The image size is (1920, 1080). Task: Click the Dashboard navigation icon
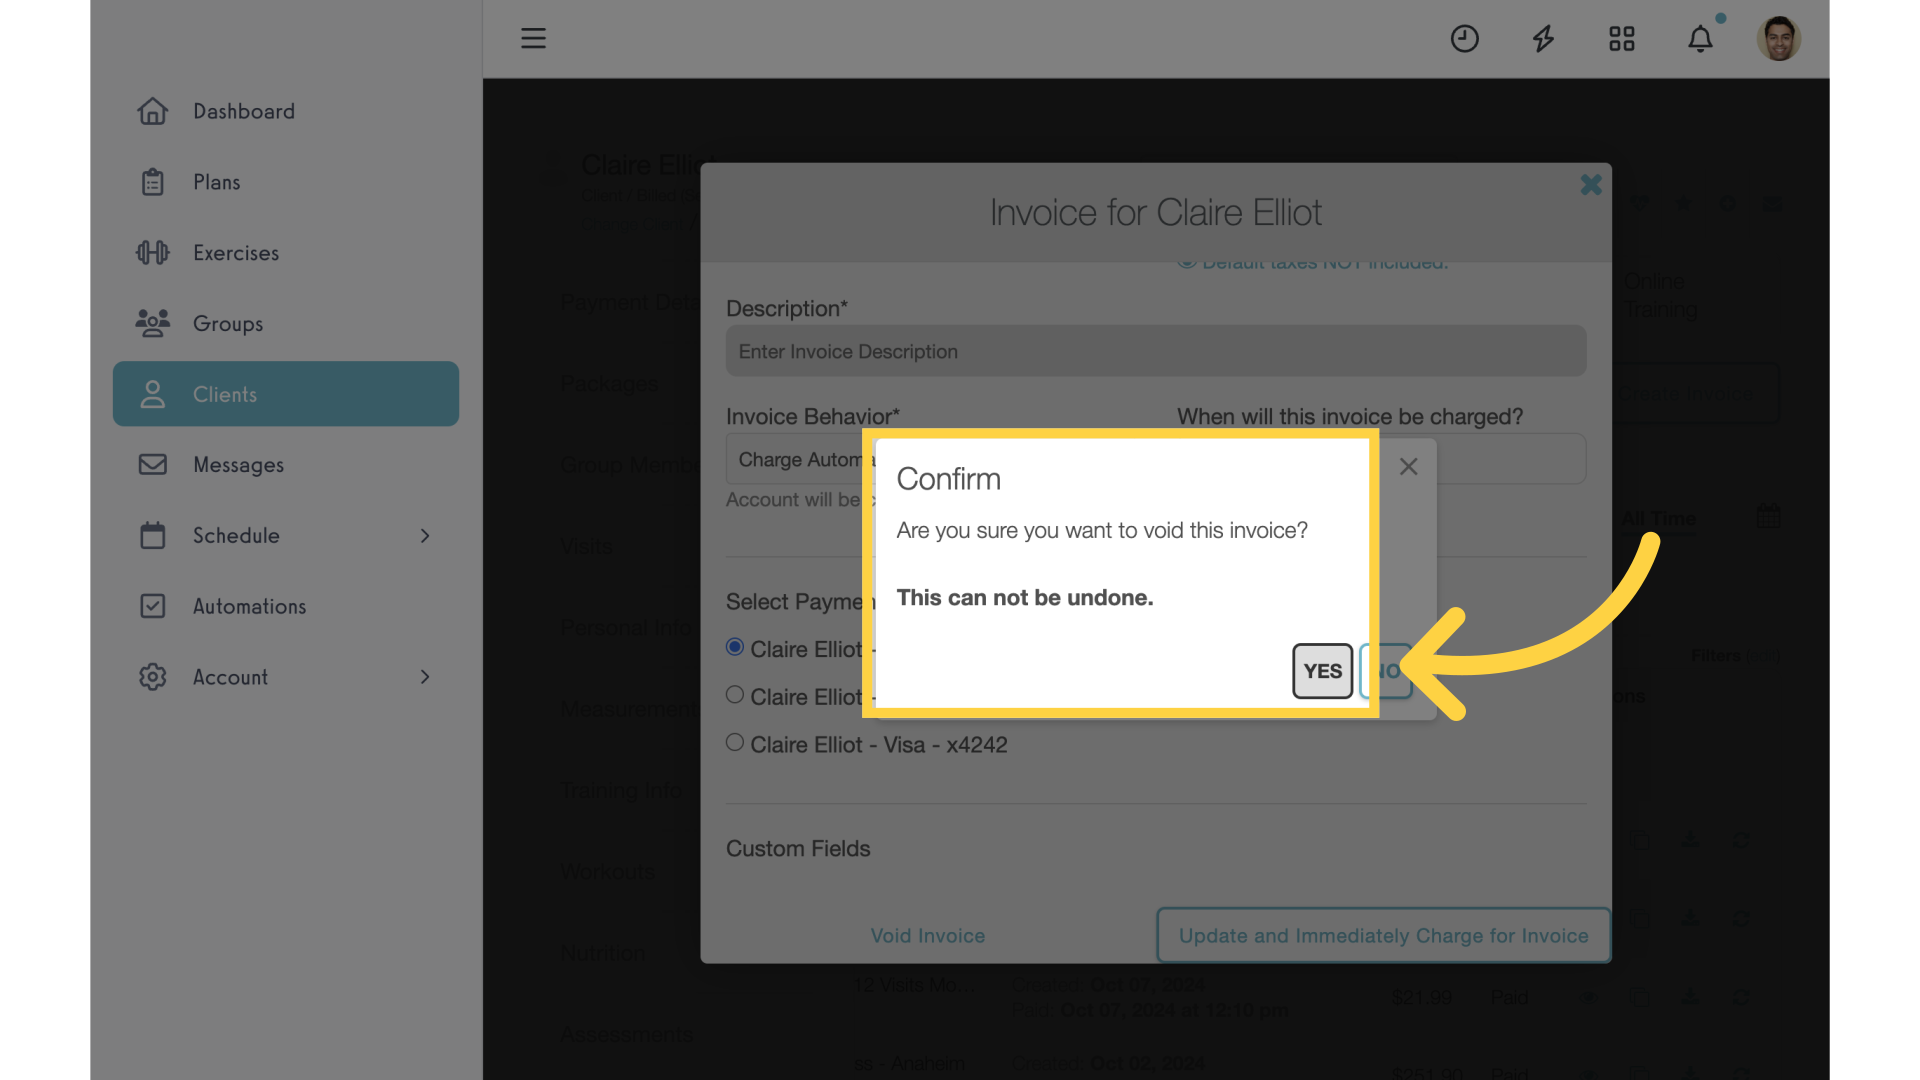154,111
